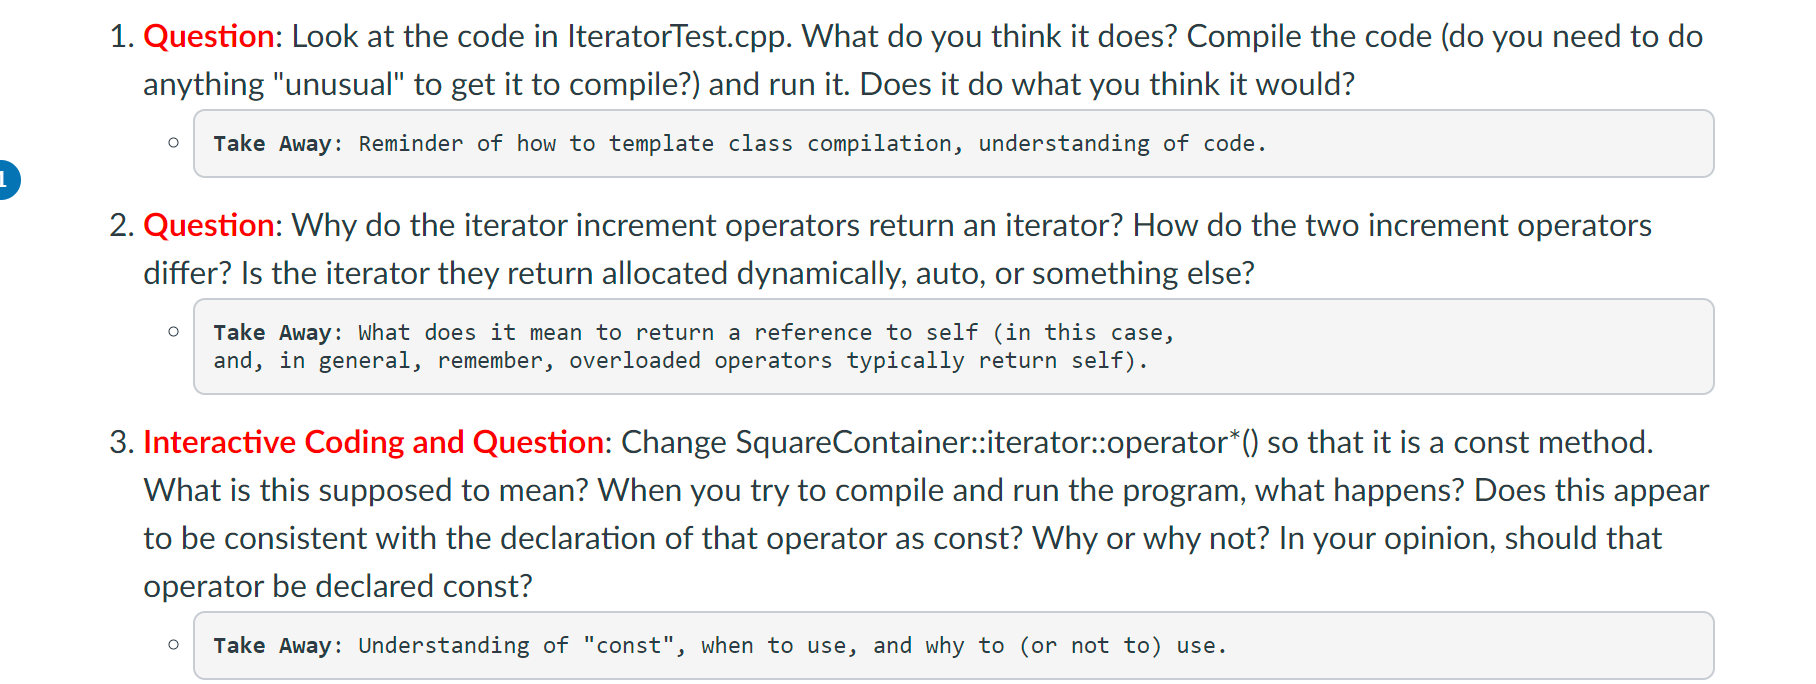Select the Understanding of "const" Take Away box
Image resolution: width=1816 pixels, height=684 pixels.
(953, 645)
